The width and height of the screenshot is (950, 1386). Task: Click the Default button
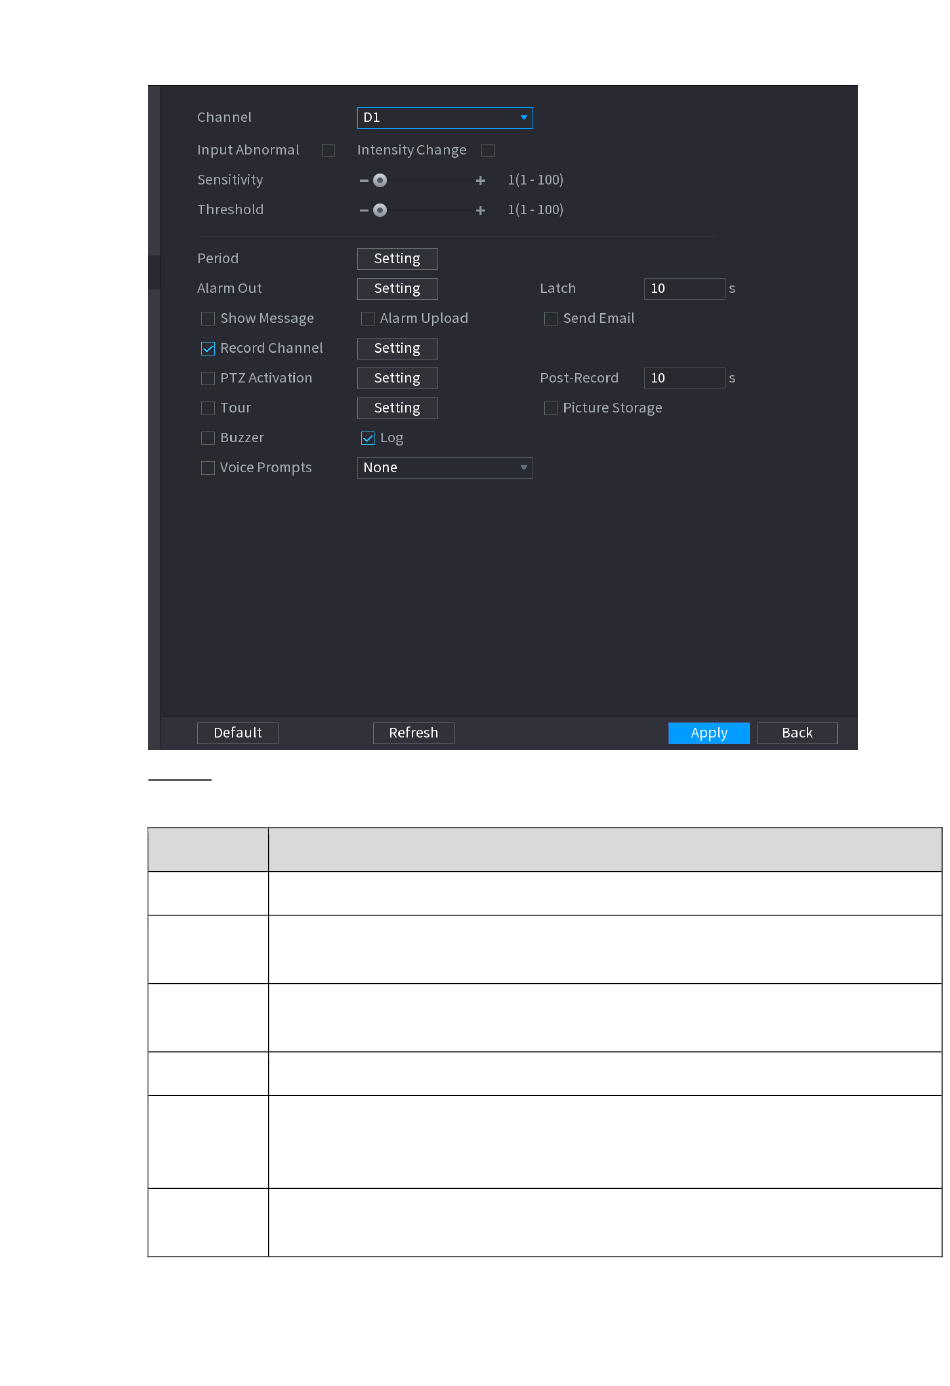tap(238, 733)
